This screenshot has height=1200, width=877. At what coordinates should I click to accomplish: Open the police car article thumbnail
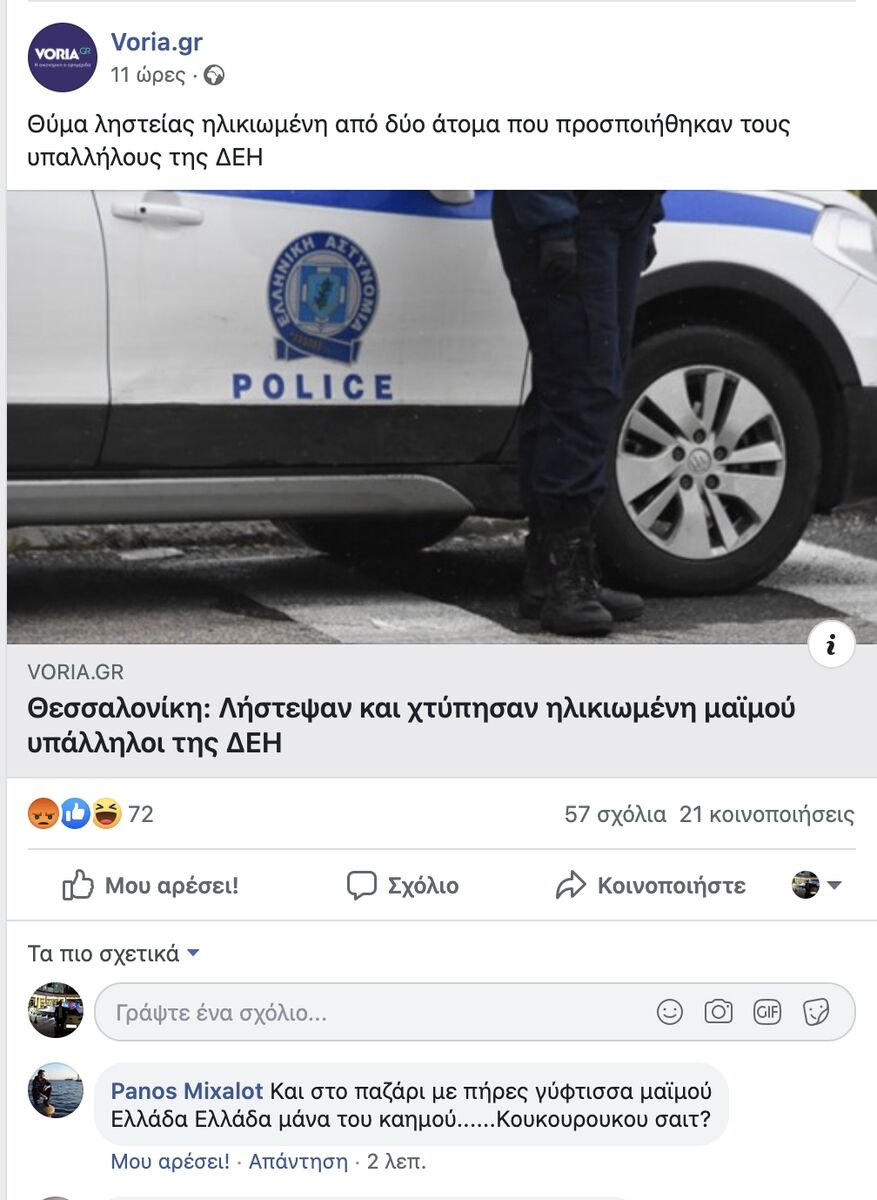[x=441, y=417]
